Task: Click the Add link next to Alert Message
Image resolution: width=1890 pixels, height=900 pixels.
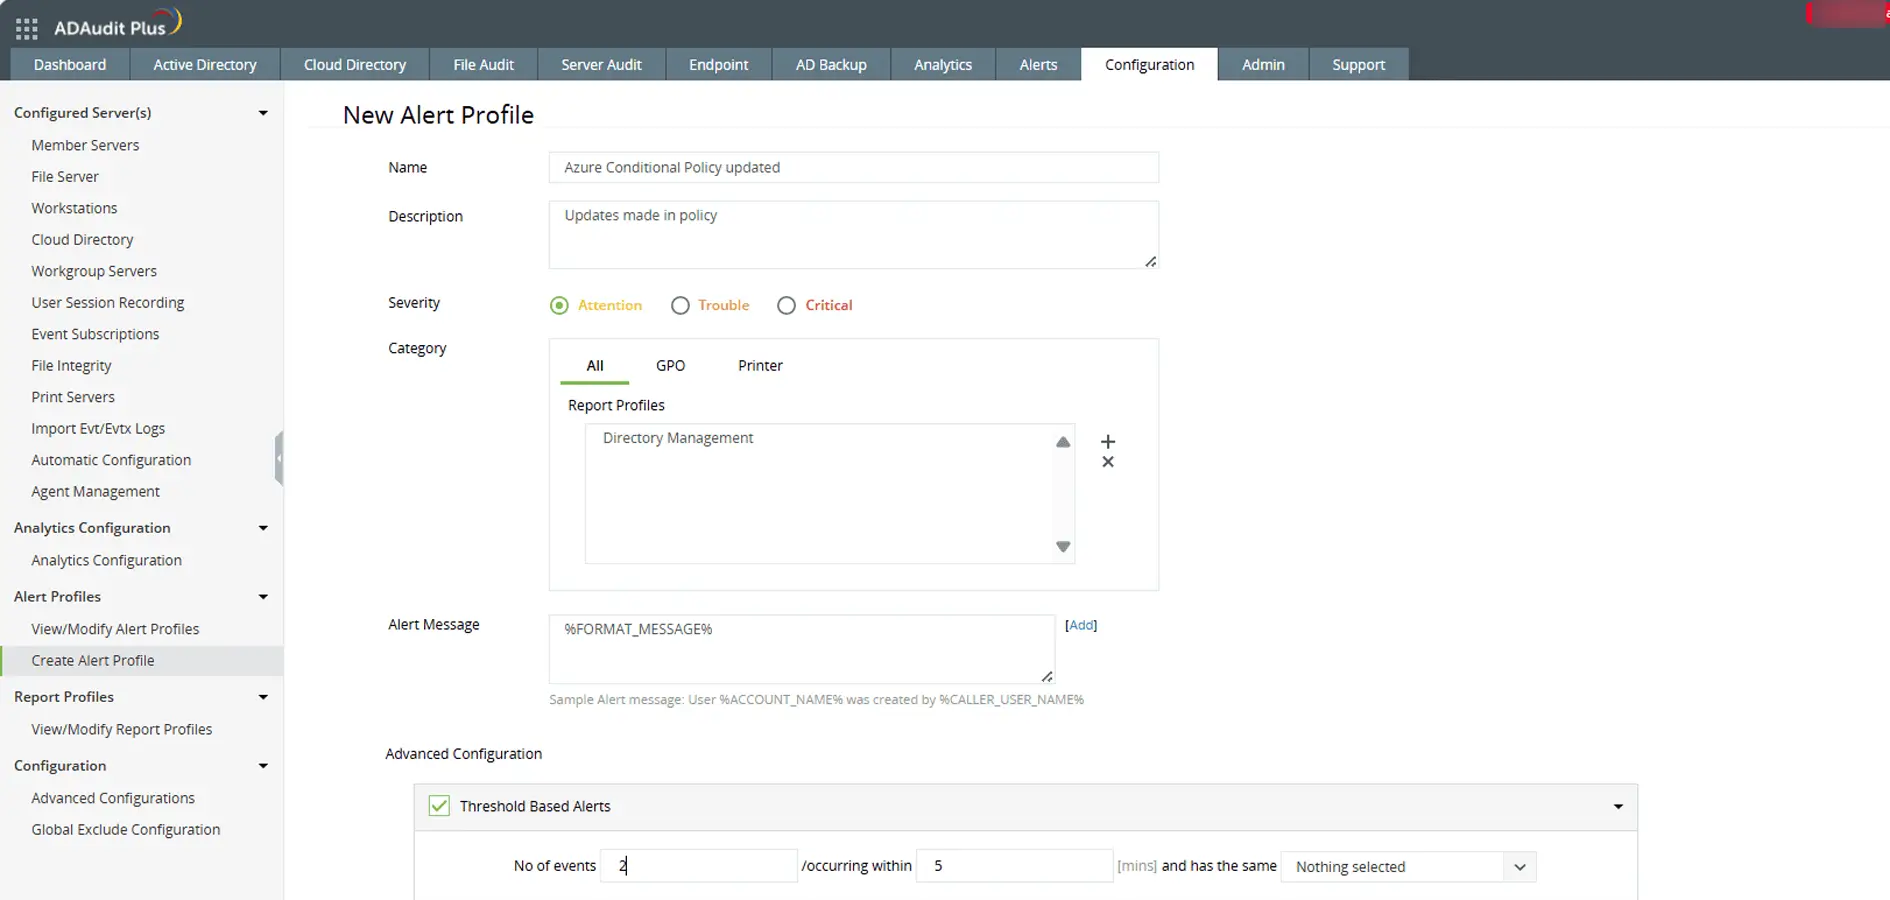Action: [x=1081, y=625]
